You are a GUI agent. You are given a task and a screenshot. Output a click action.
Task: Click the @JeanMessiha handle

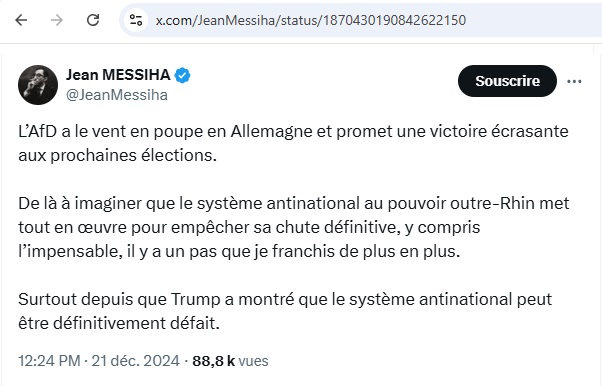[117, 95]
